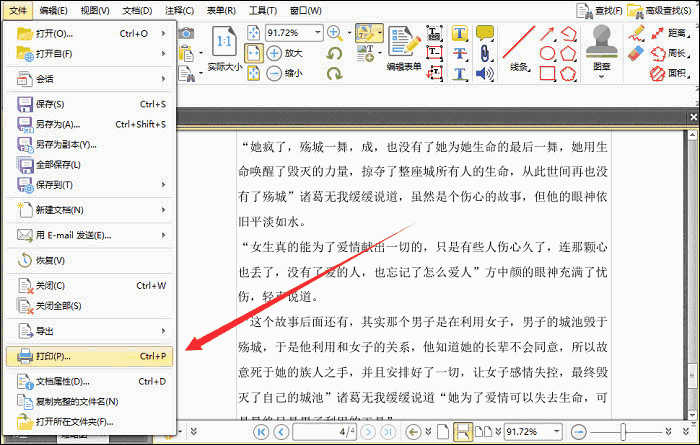
Task: Go to first page using bottom navigation
Action: point(262,431)
